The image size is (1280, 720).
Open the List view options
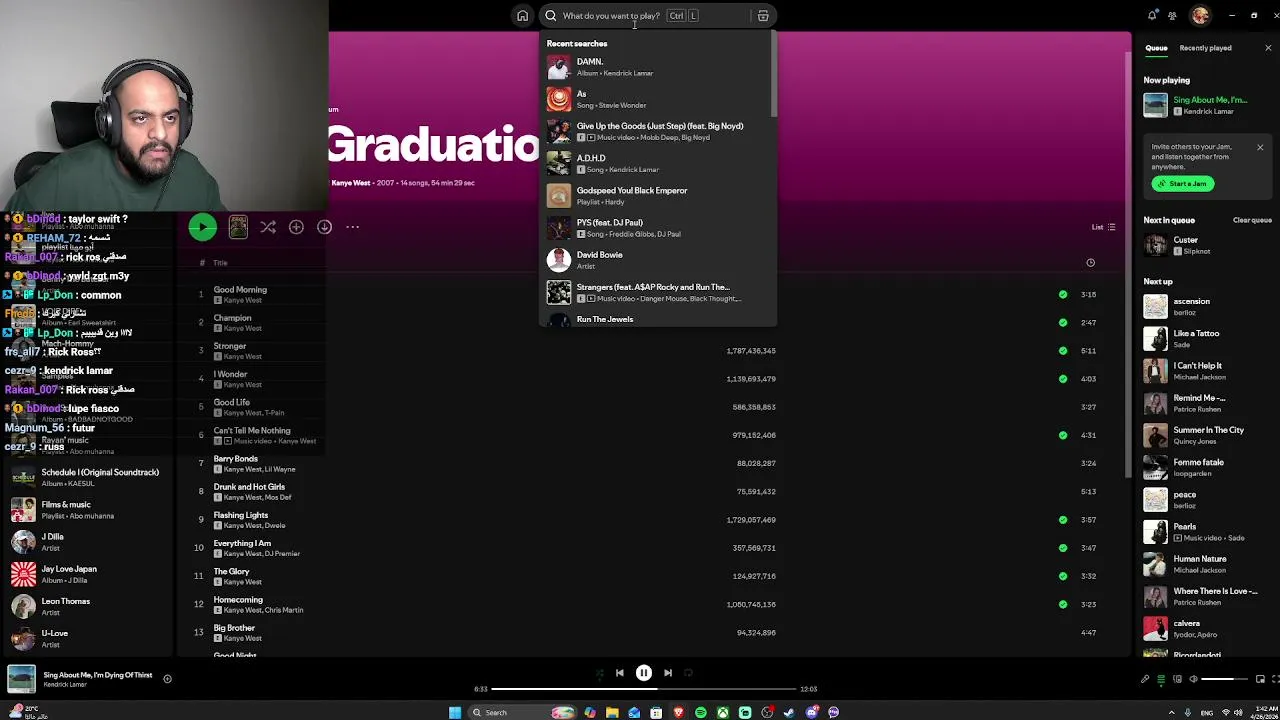pyautogui.click(x=1103, y=227)
